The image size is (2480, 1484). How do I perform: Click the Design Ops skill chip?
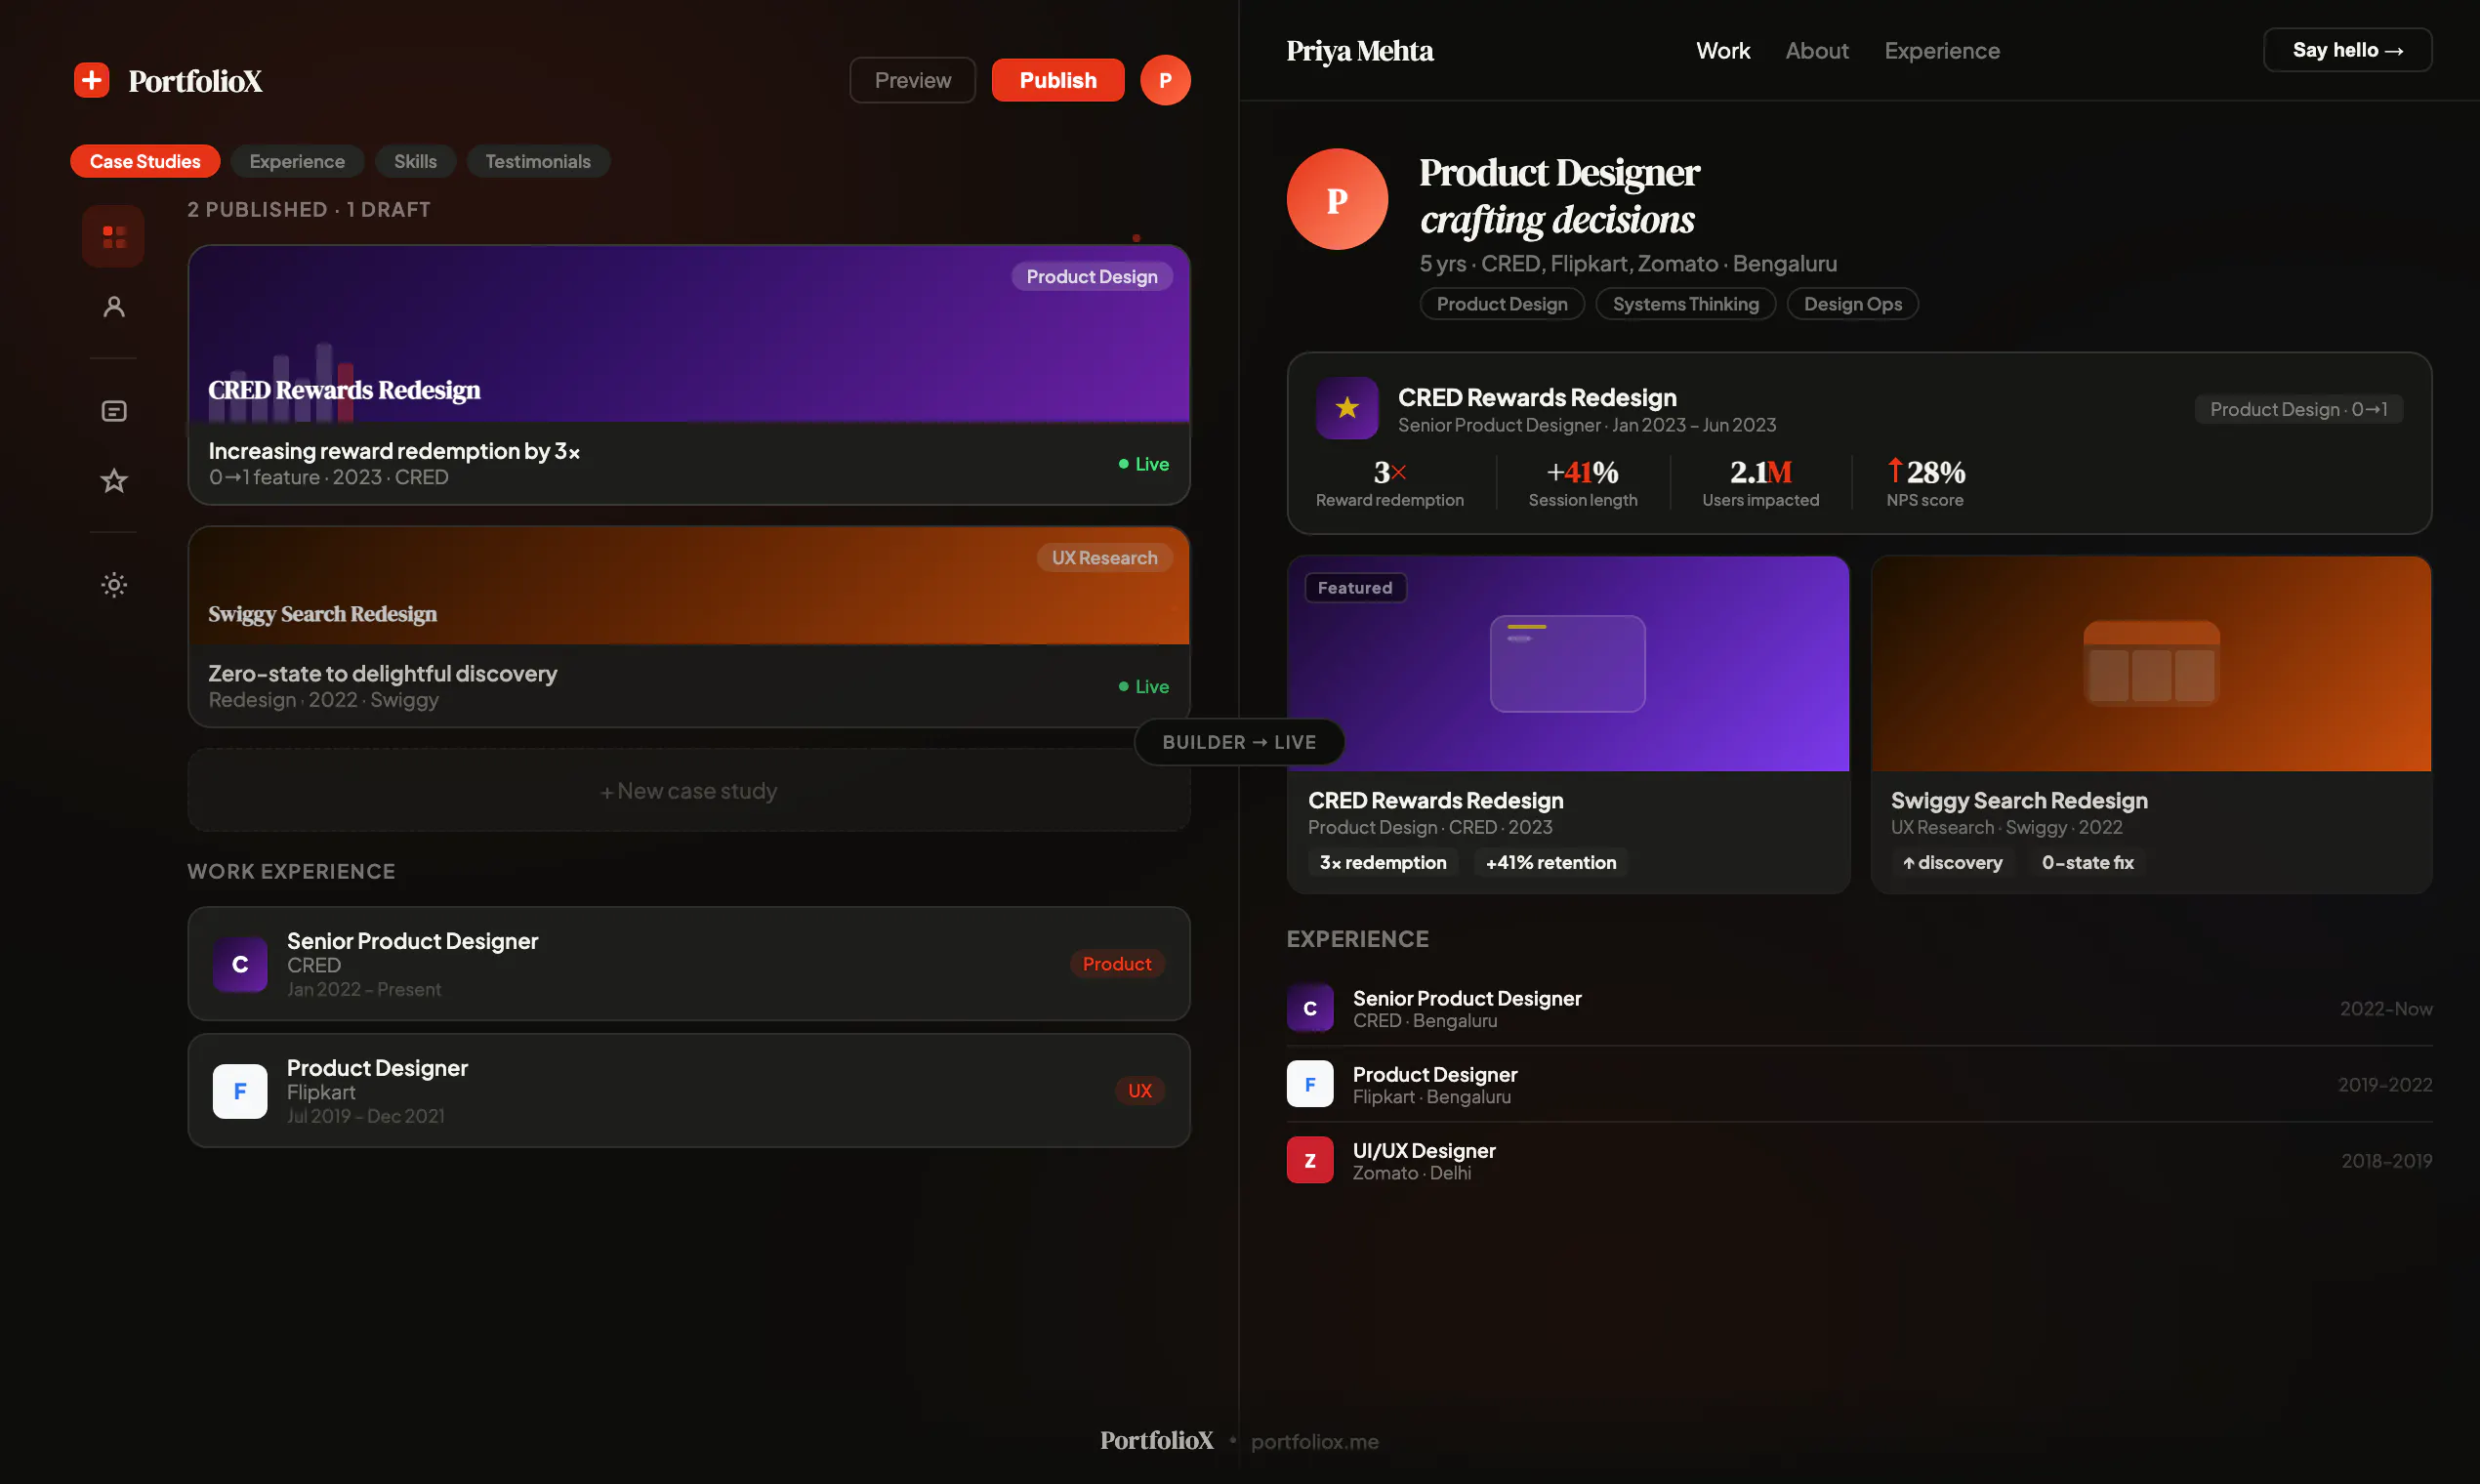1853,304
